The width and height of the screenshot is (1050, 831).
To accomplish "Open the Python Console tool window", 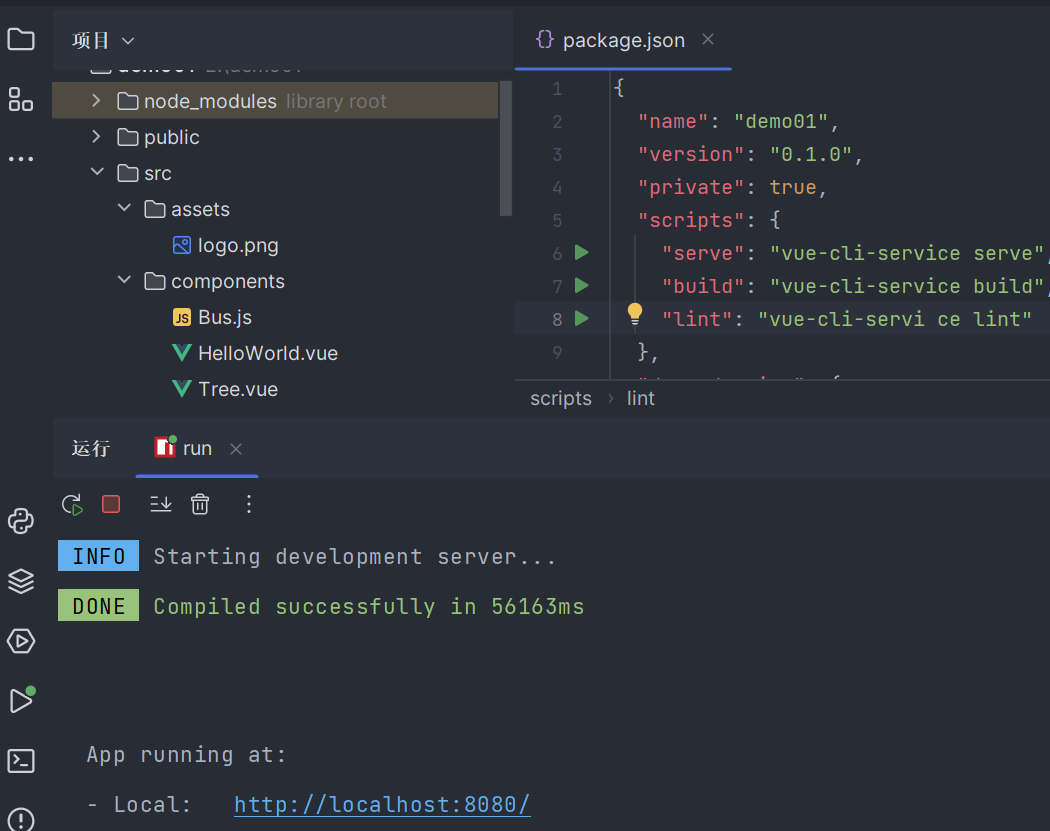I will click(21, 521).
